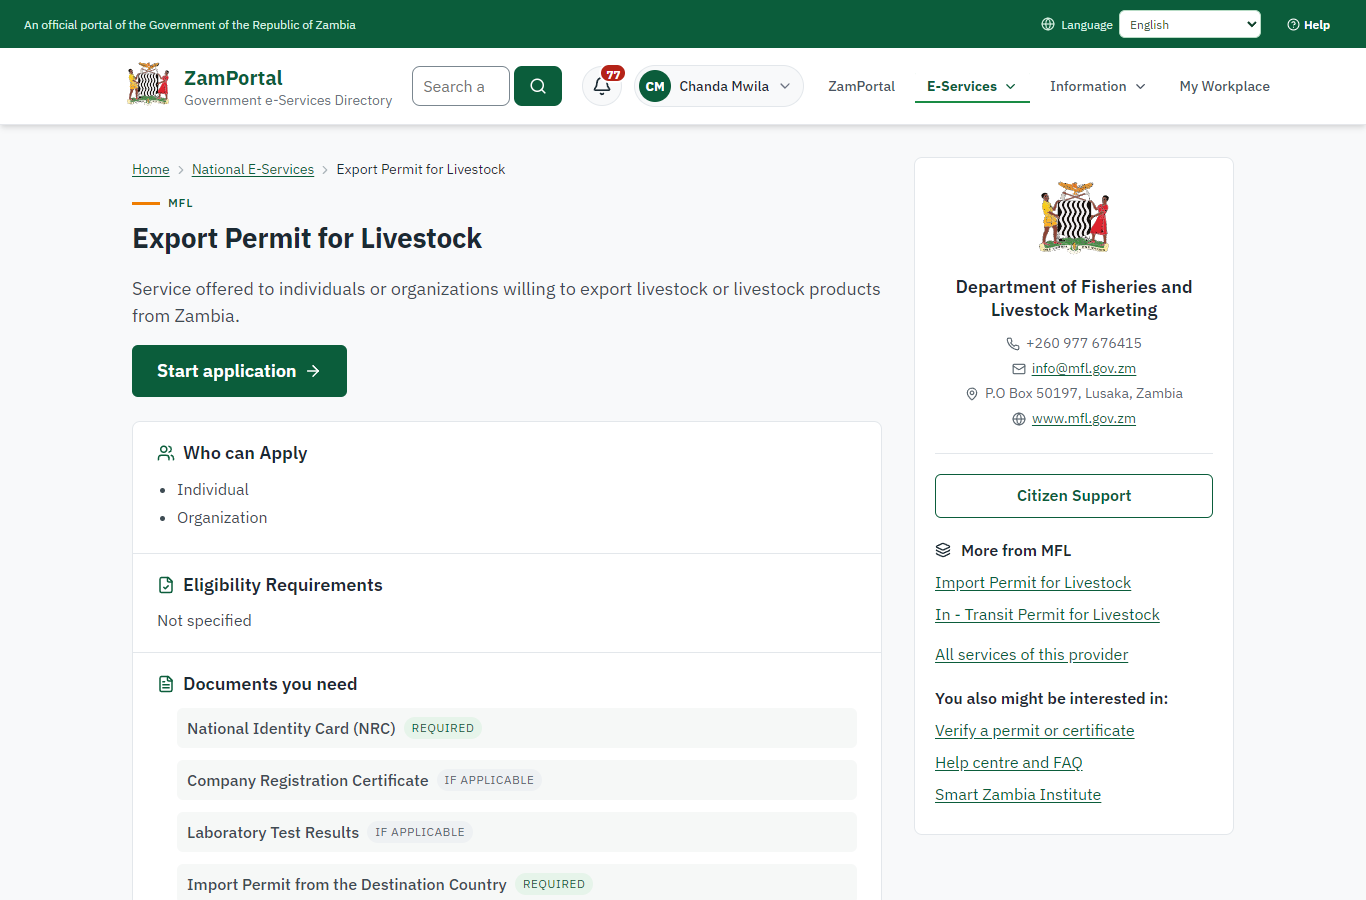Click the Laboratory Test Results row

tap(517, 832)
